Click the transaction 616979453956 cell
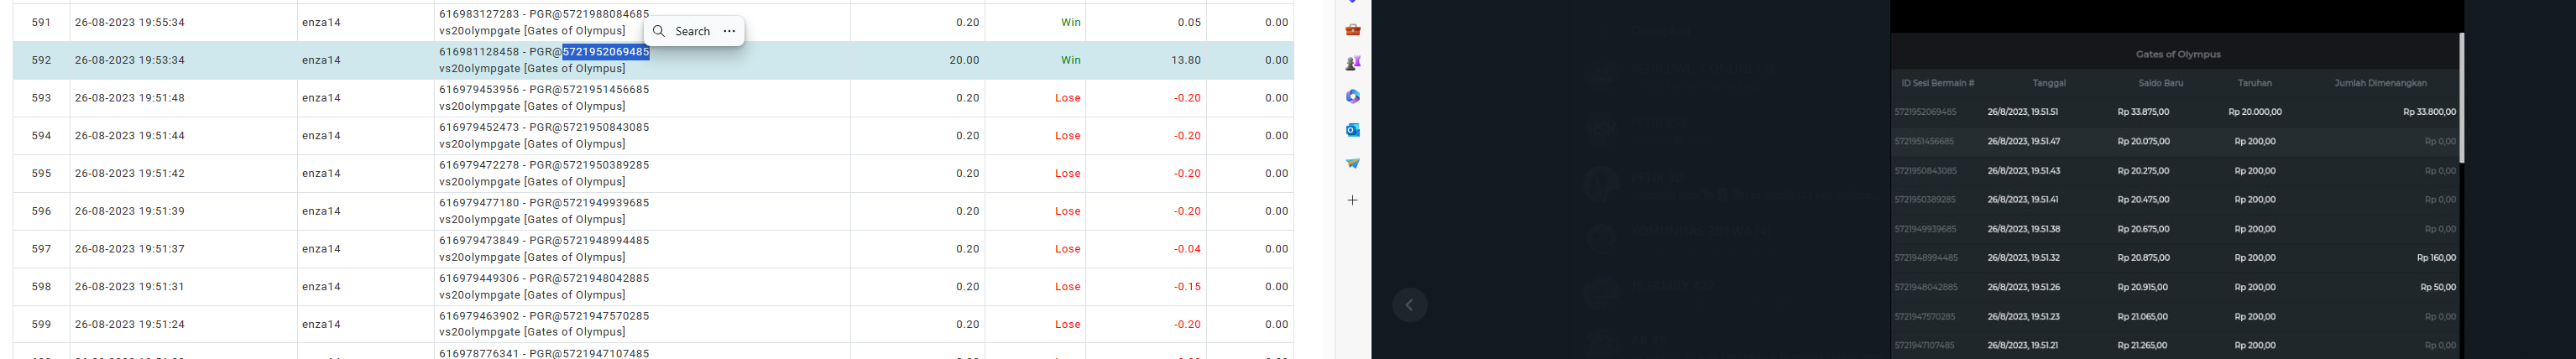 (x=643, y=98)
